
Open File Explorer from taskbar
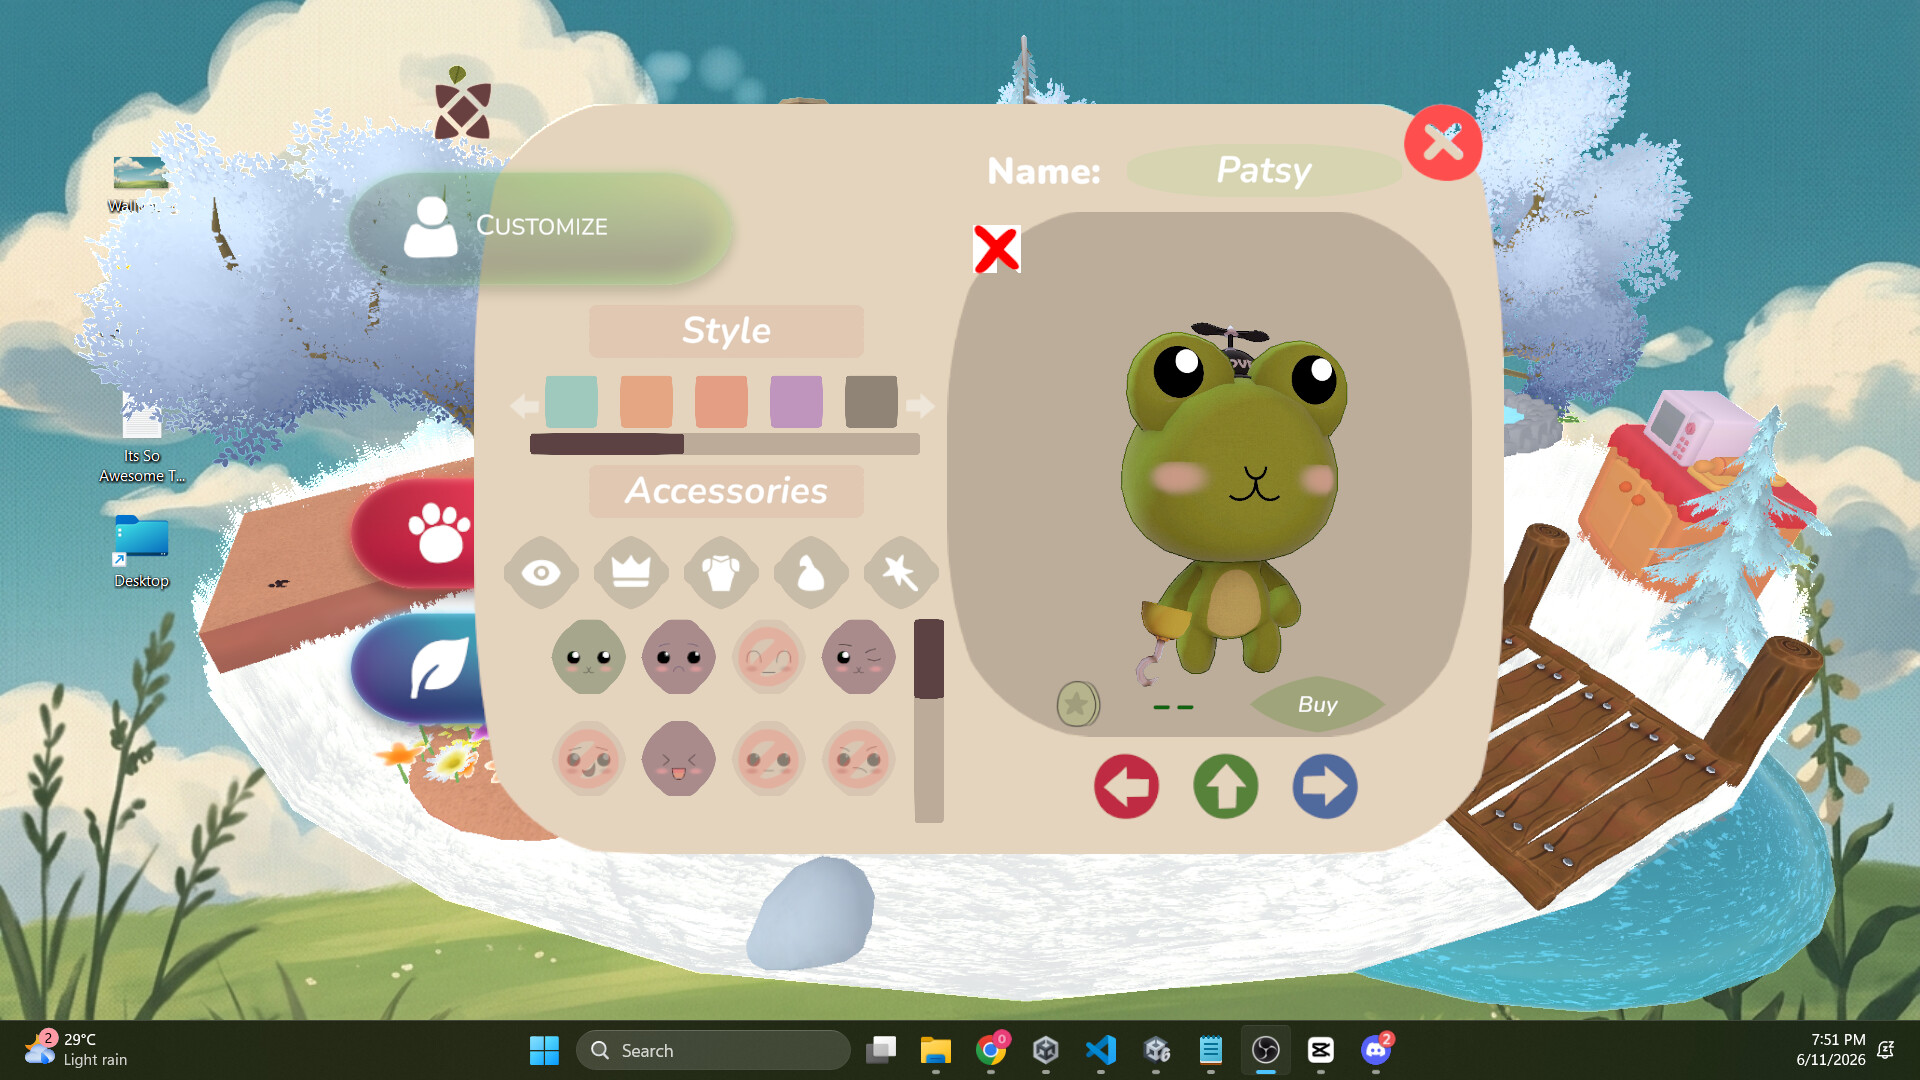coord(936,1050)
